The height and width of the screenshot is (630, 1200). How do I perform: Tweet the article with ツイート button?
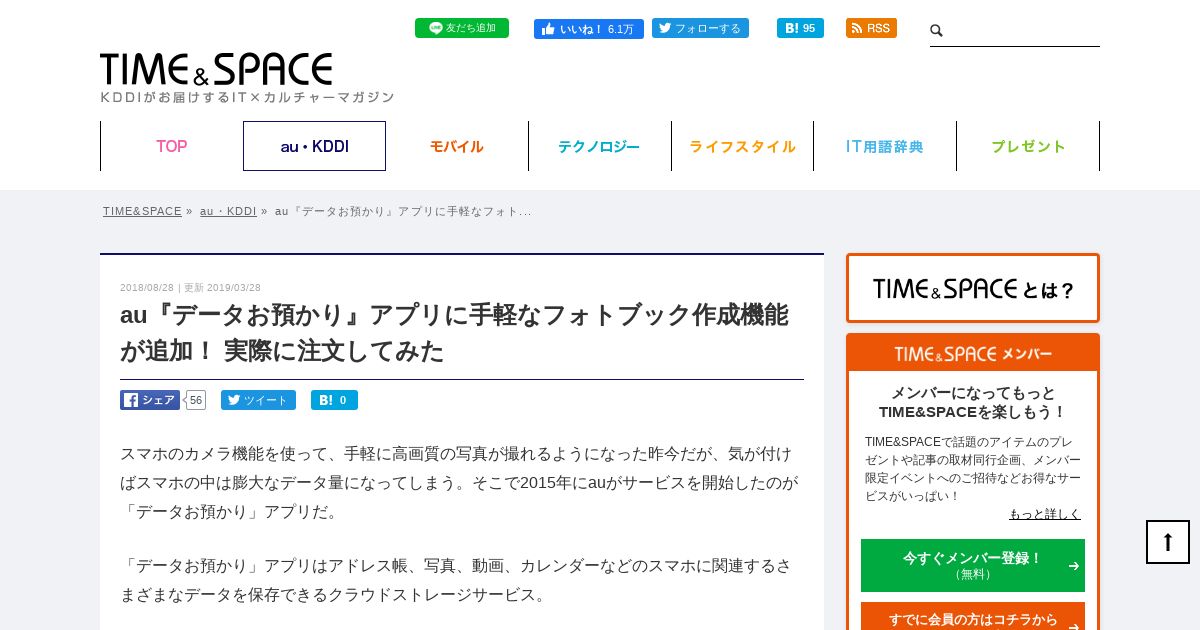click(x=258, y=400)
